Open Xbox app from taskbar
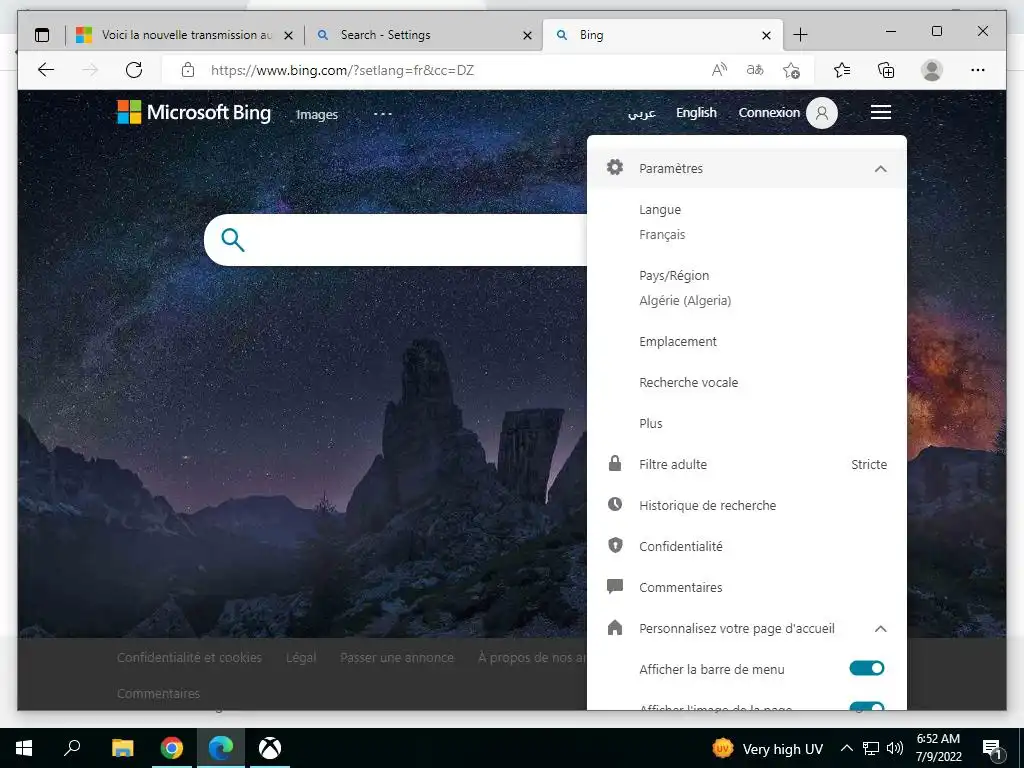The height and width of the screenshot is (768, 1024). point(270,748)
